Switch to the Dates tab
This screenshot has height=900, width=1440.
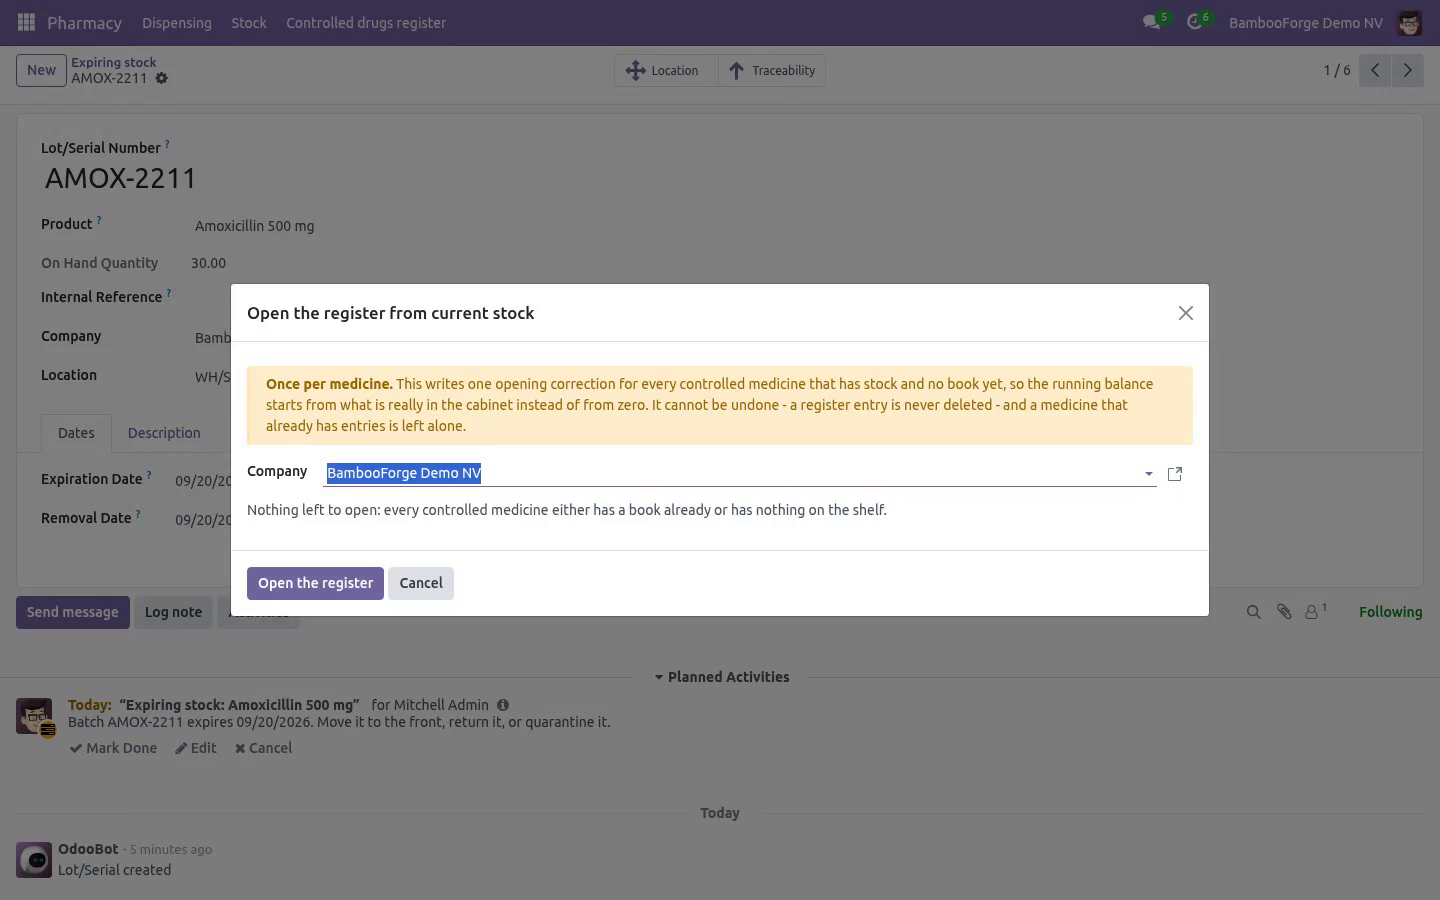[76, 433]
